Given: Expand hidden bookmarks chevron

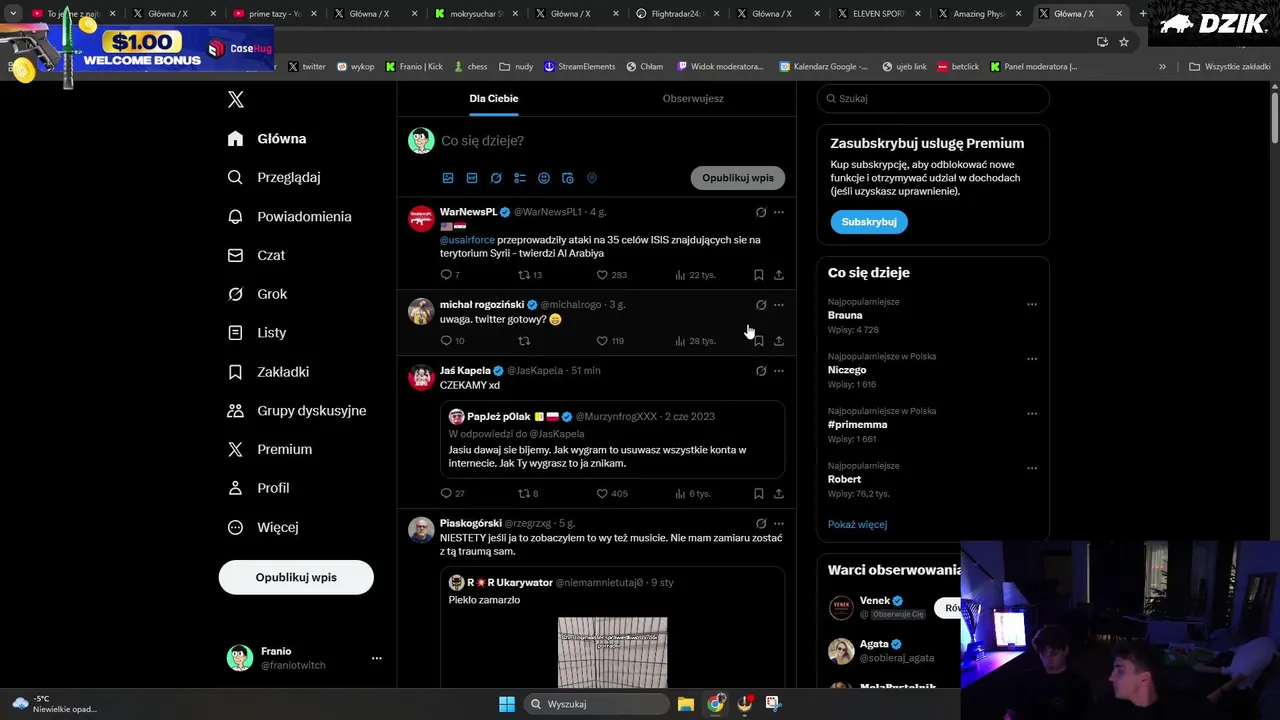Looking at the screenshot, I should click(x=1162, y=66).
